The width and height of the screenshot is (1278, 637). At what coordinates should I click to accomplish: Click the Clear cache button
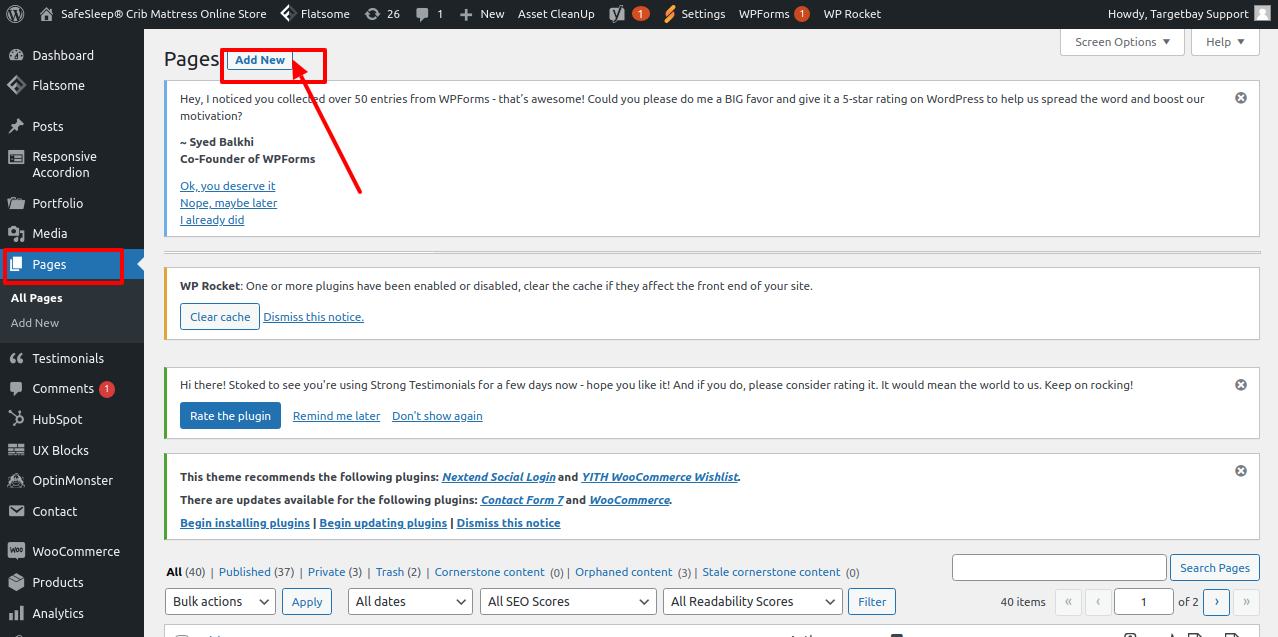[x=220, y=317]
